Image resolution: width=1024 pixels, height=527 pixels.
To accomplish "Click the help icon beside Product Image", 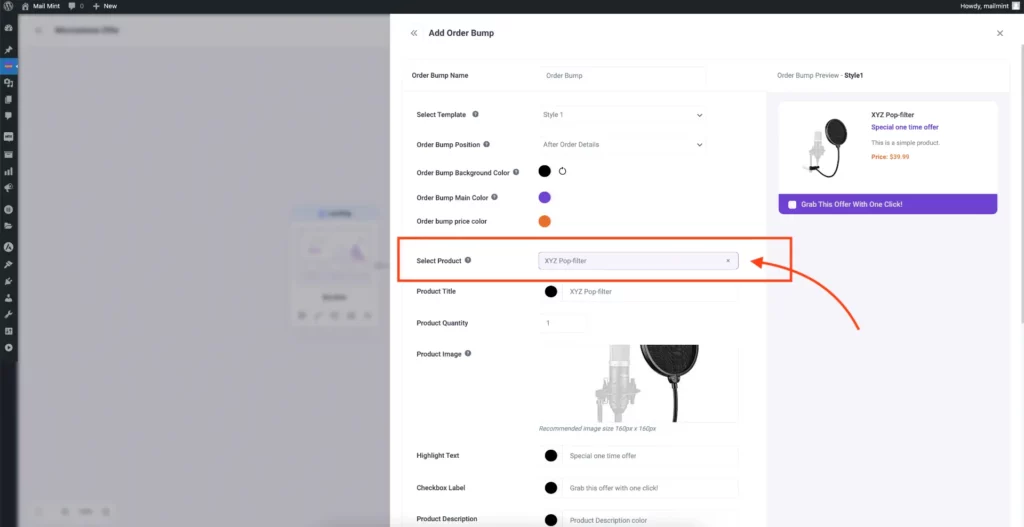I will coord(468,353).
